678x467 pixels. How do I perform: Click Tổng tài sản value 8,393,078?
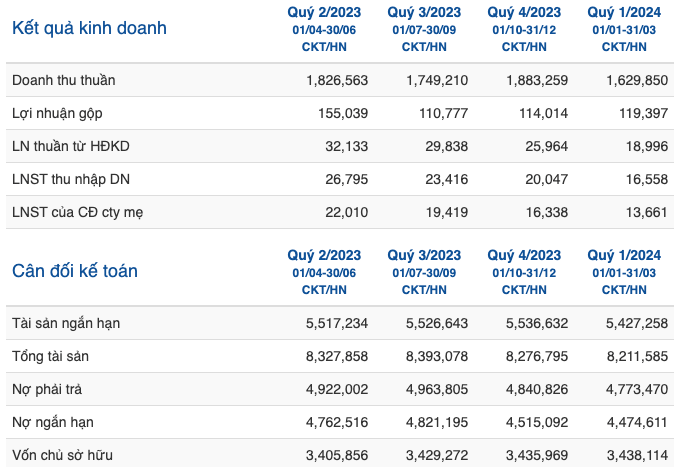pos(437,356)
